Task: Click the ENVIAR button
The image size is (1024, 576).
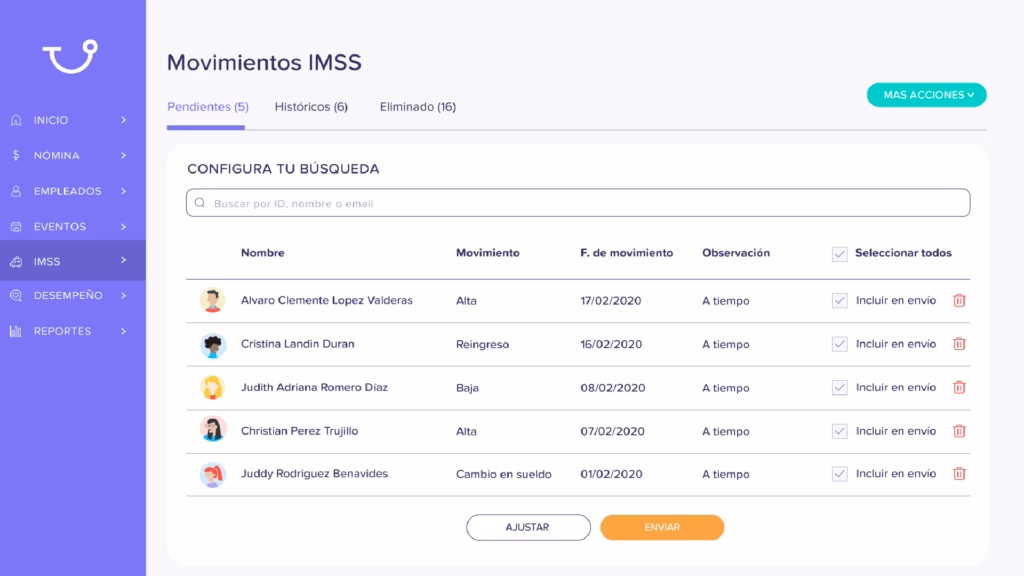Action: coord(662,527)
